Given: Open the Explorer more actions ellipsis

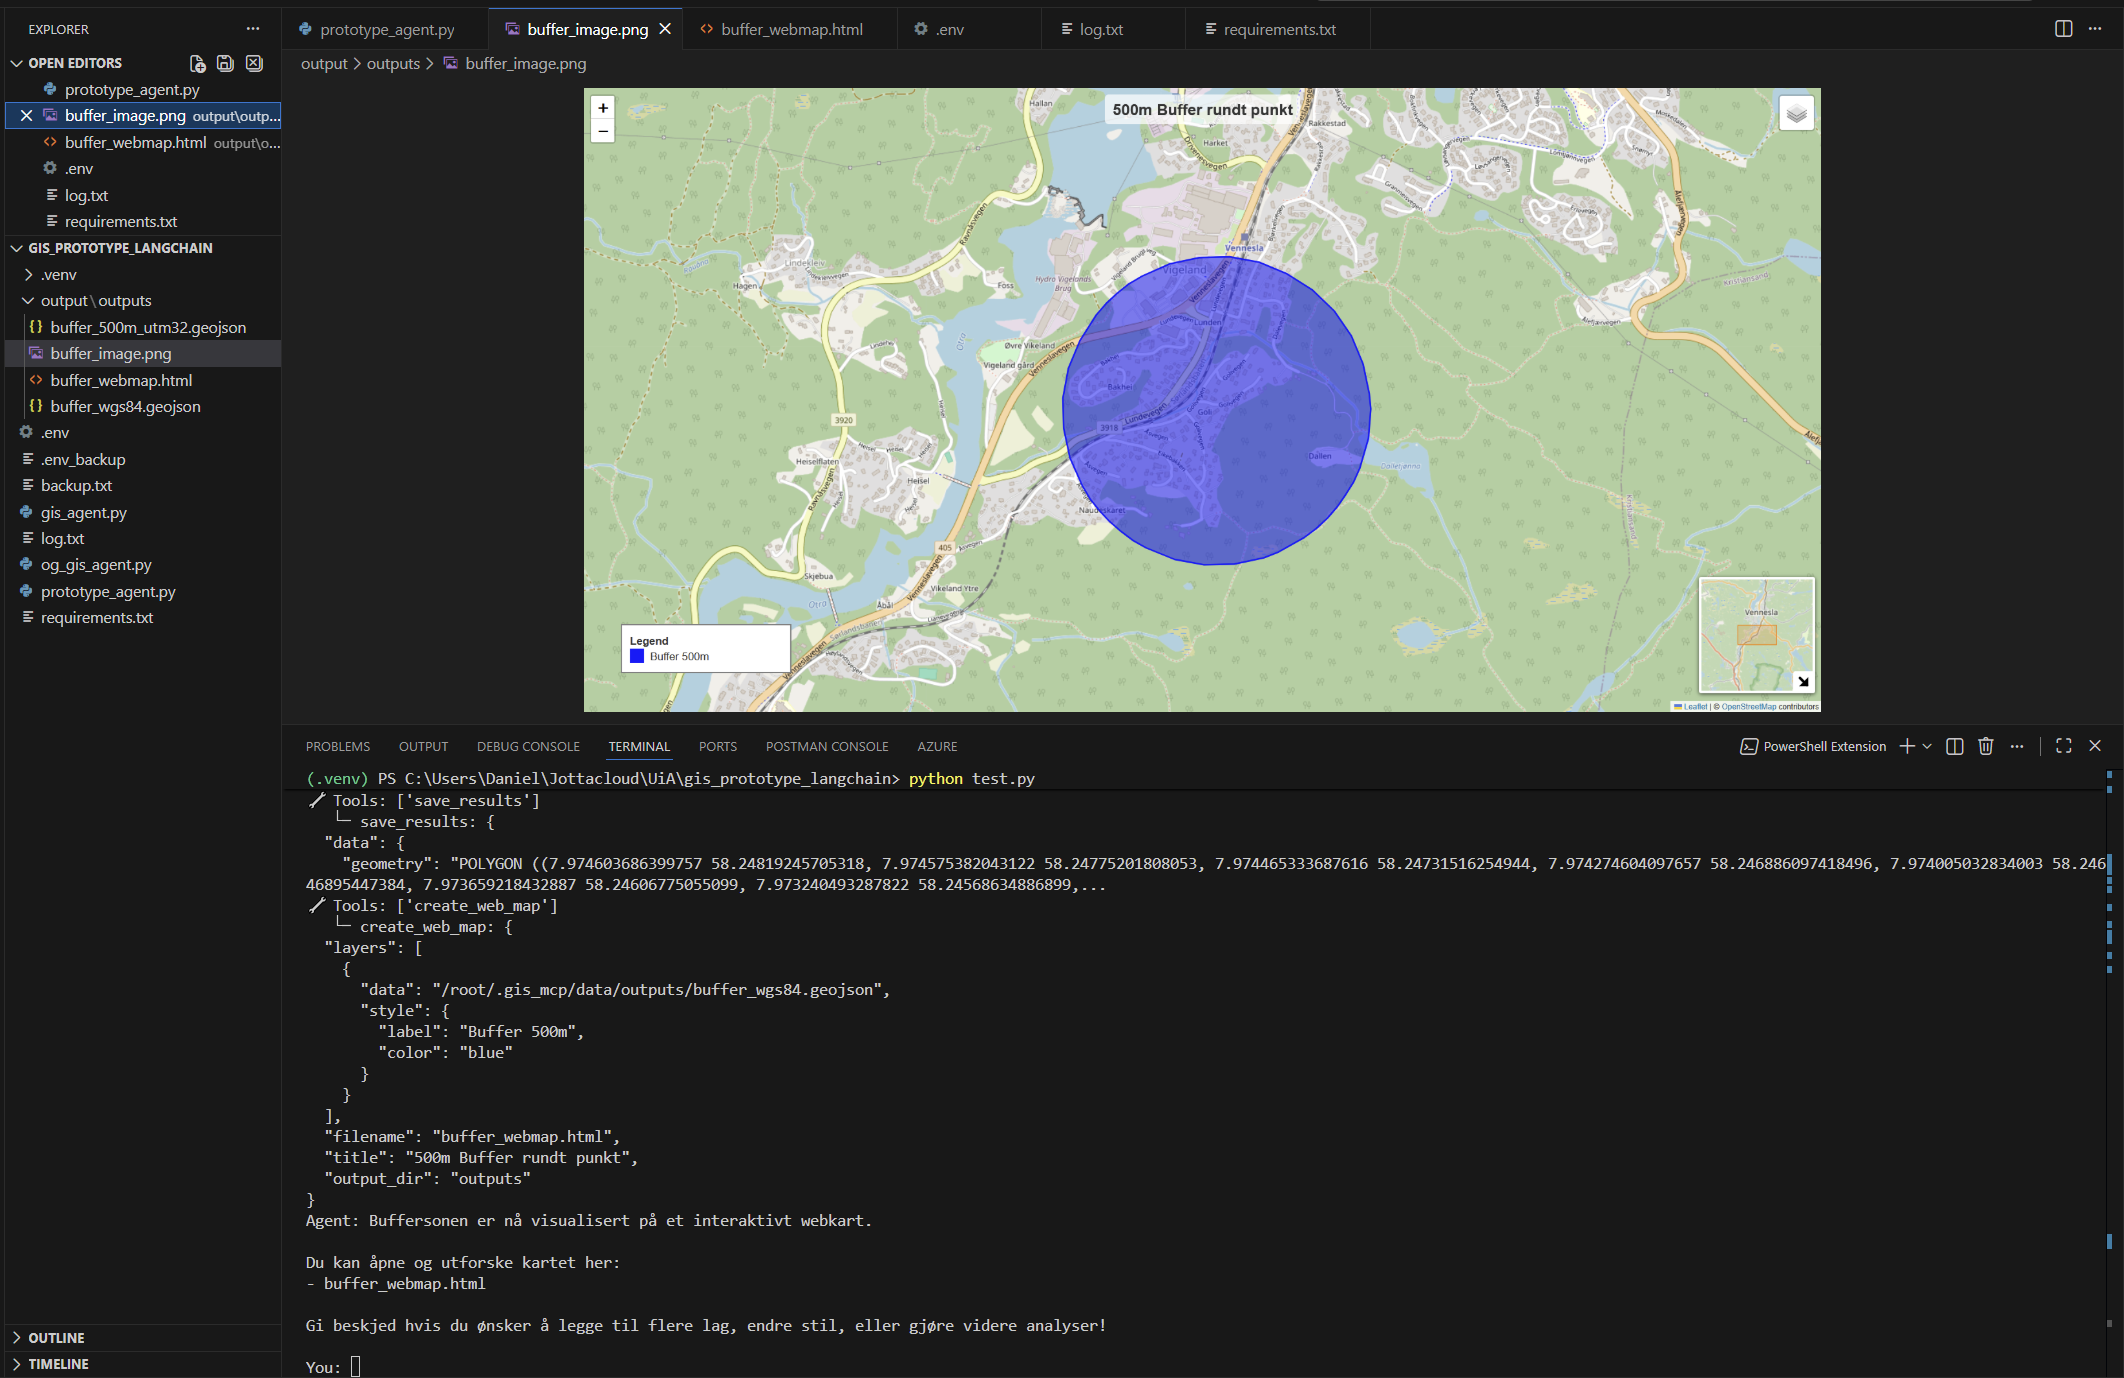Looking at the screenshot, I should point(253,29).
